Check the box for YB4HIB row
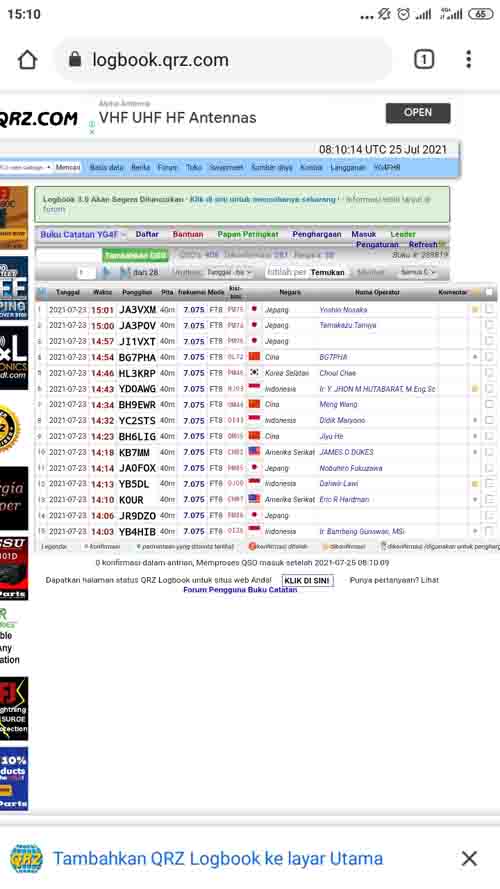The height and width of the screenshot is (889, 500). coord(489,531)
